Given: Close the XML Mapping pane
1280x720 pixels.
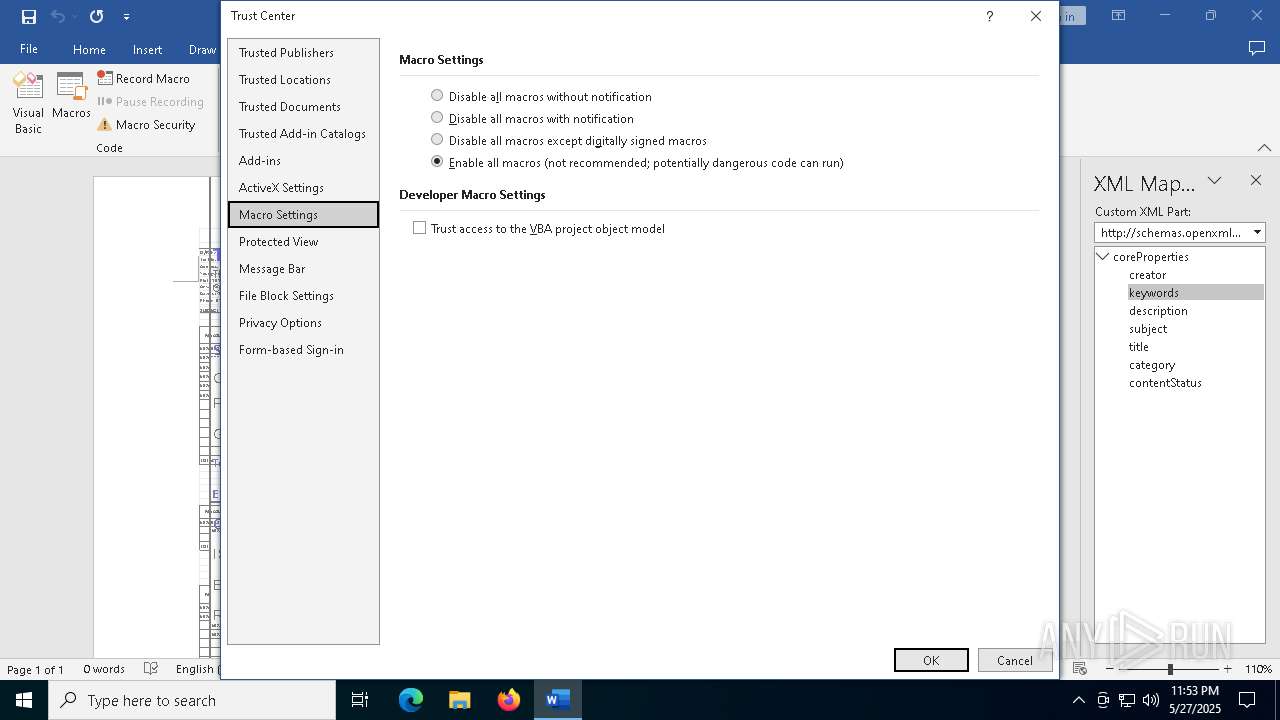Looking at the screenshot, I should click(x=1256, y=181).
